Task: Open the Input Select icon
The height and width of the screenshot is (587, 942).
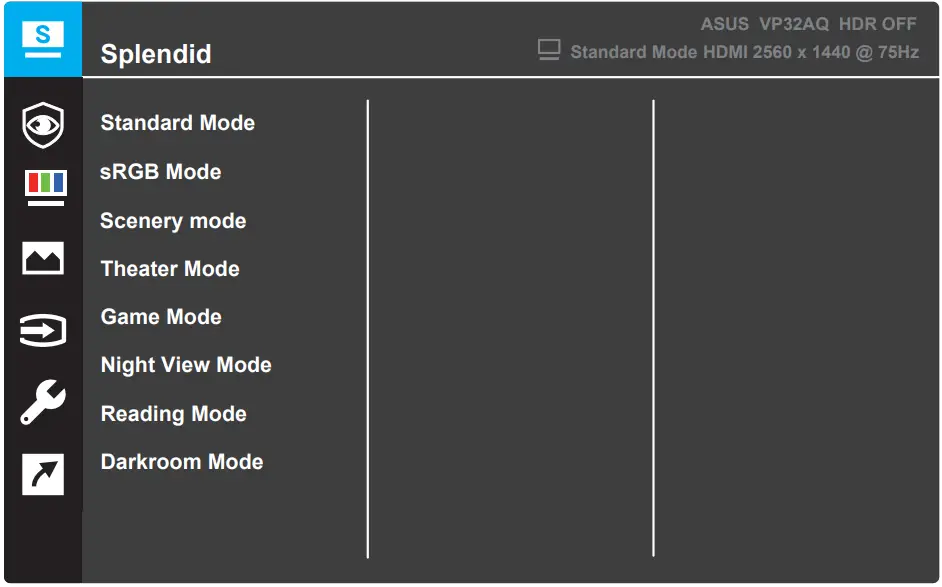Action: 42,330
